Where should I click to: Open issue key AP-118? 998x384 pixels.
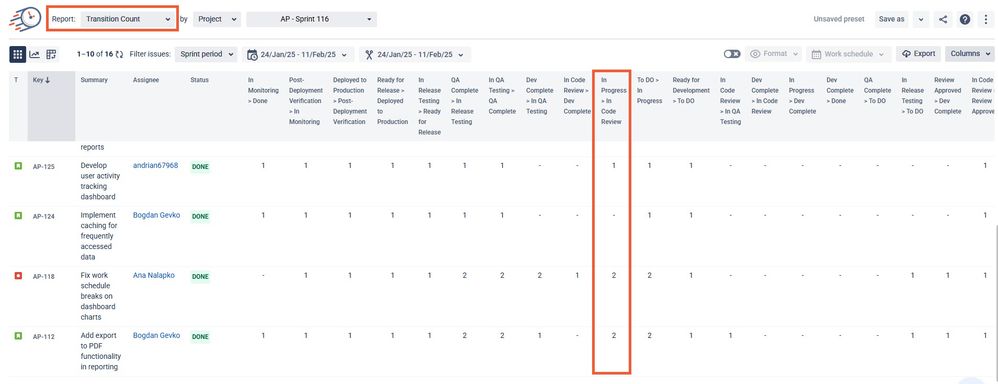(x=44, y=276)
